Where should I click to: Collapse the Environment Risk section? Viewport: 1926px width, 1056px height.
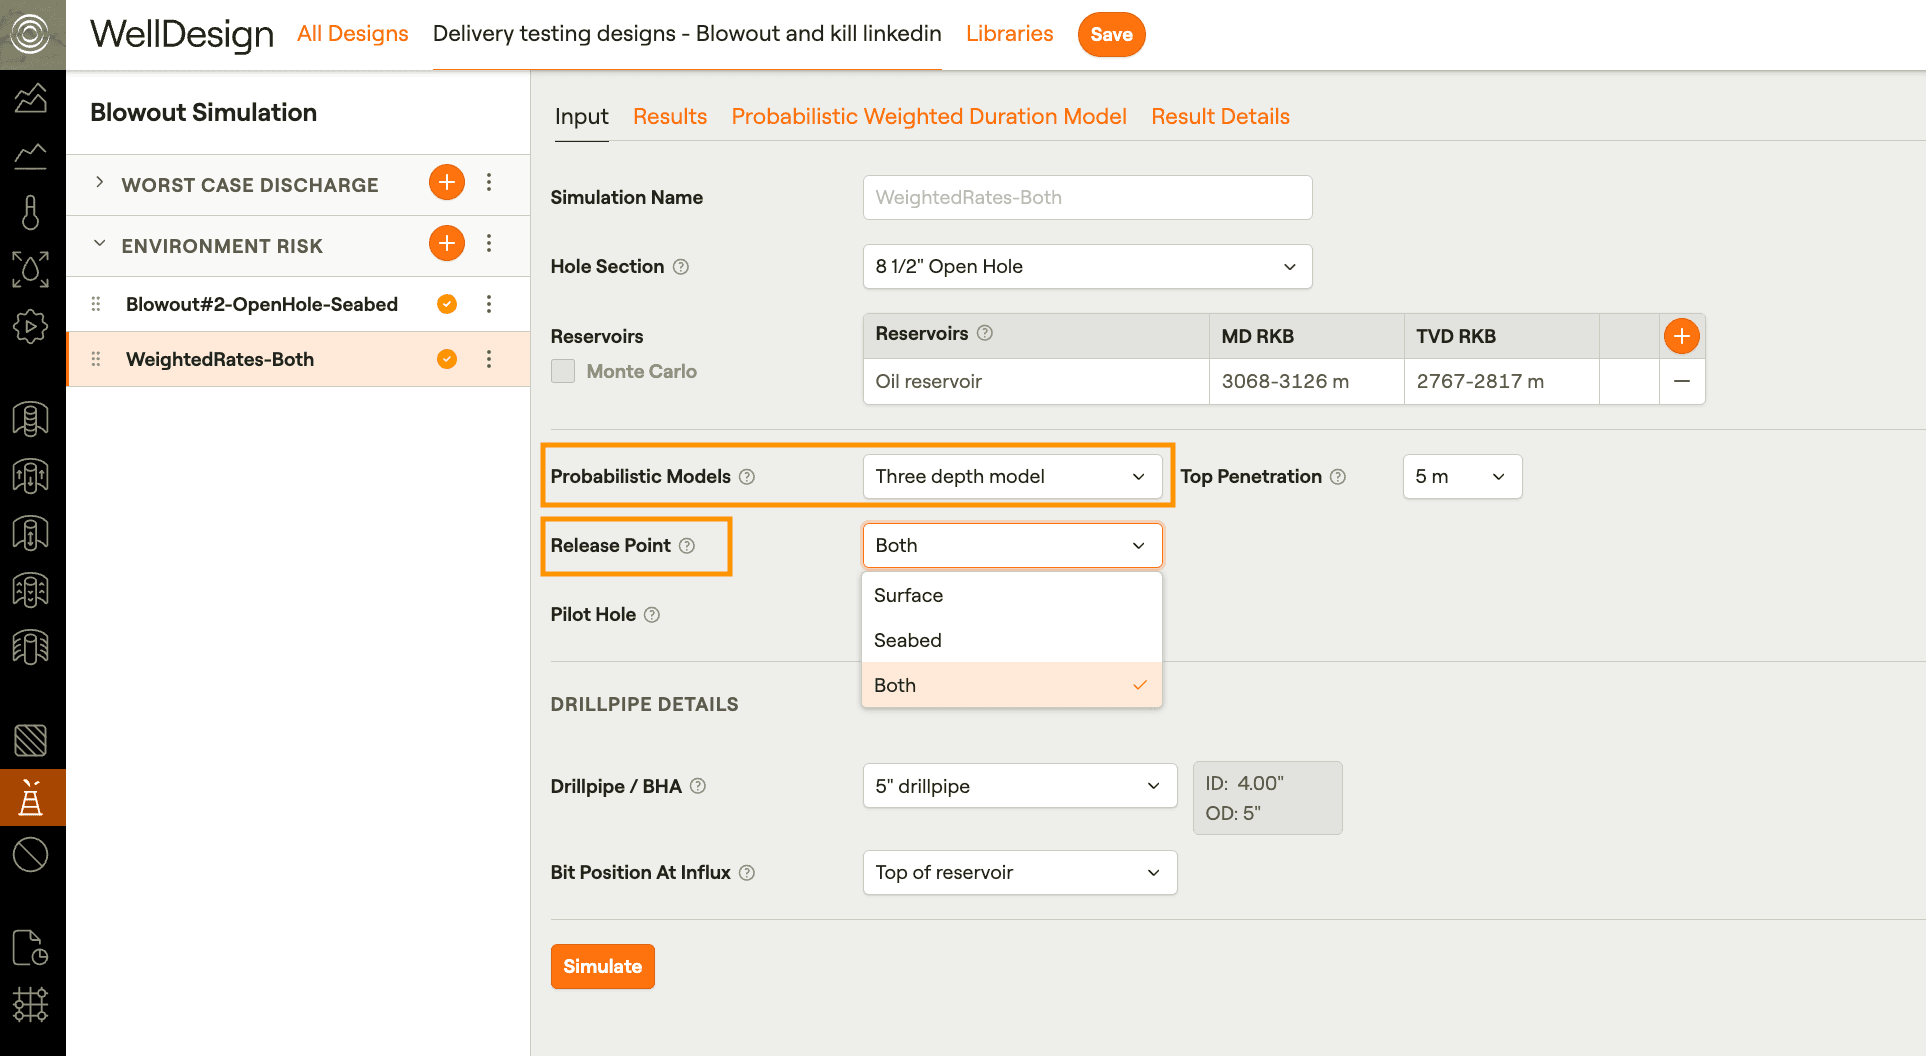pyautogui.click(x=99, y=244)
